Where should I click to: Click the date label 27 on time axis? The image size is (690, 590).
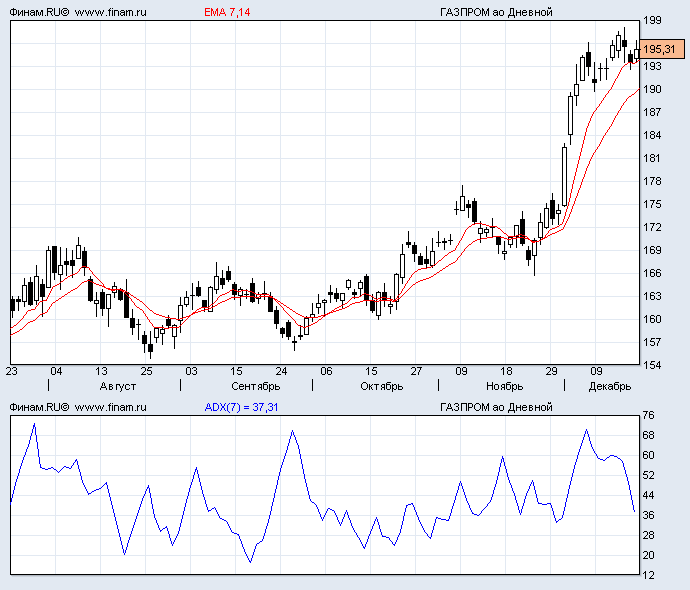click(x=416, y=371)
